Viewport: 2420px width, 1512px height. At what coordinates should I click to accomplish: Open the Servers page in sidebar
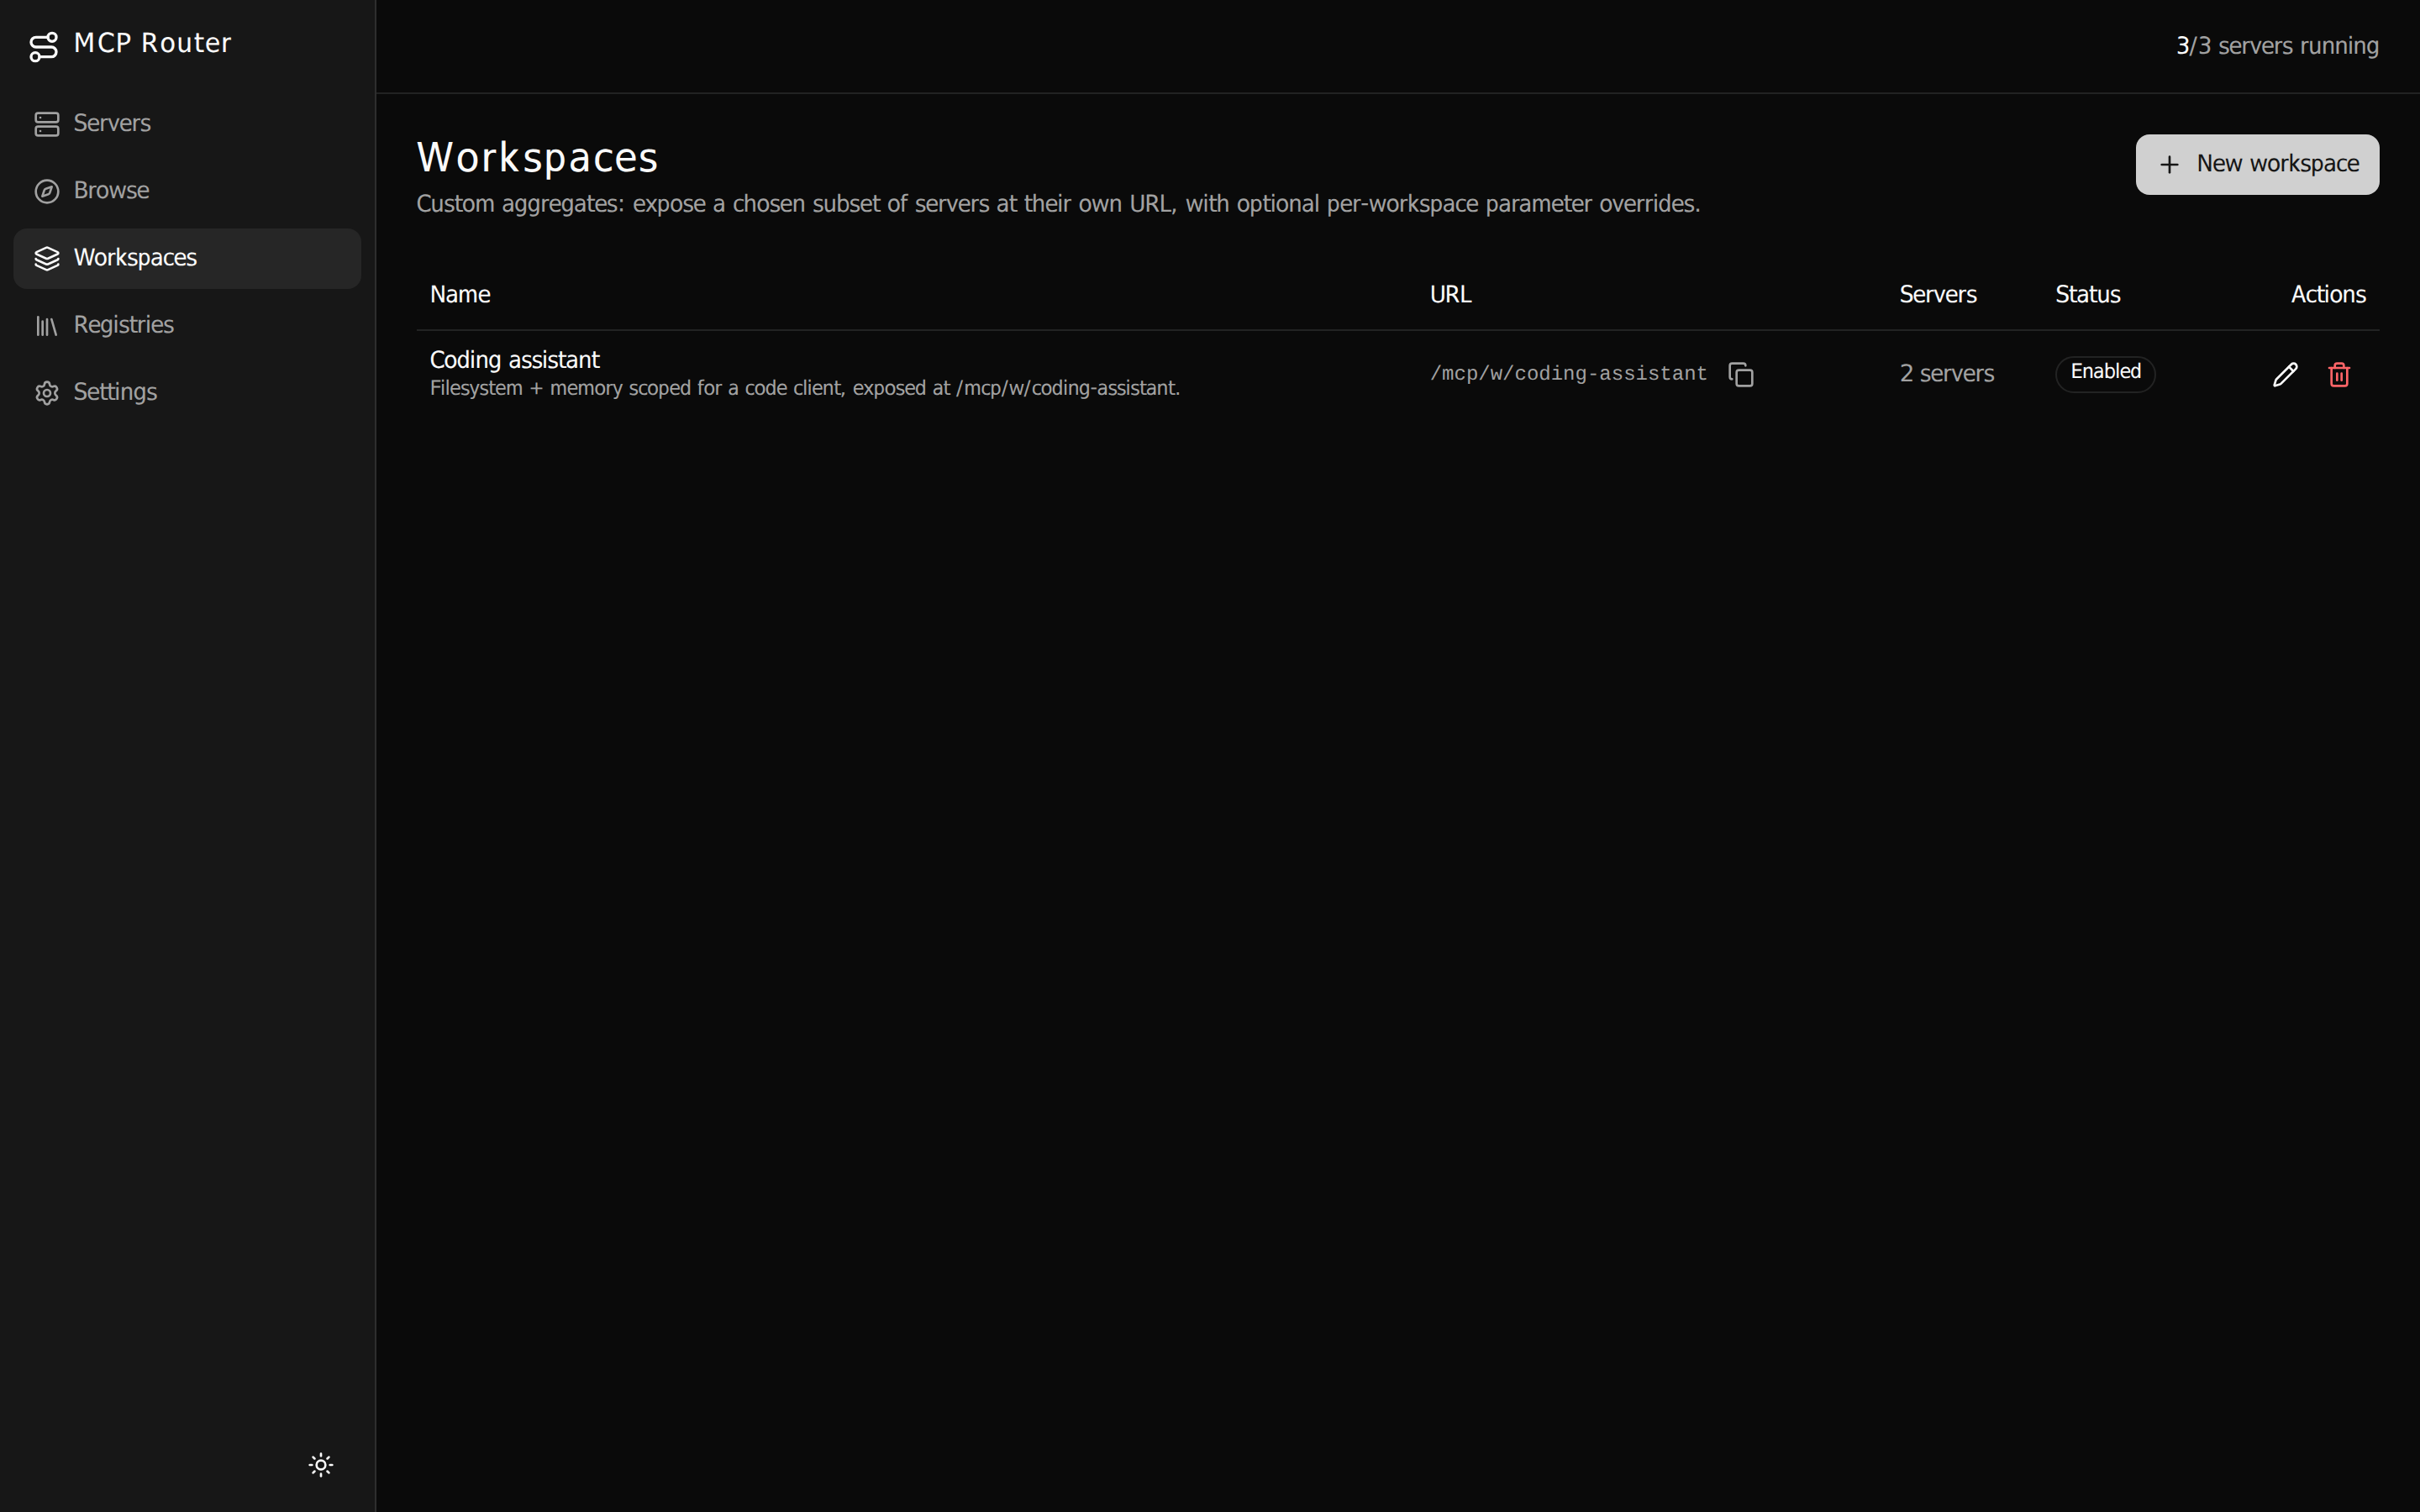tap(187, 124)
